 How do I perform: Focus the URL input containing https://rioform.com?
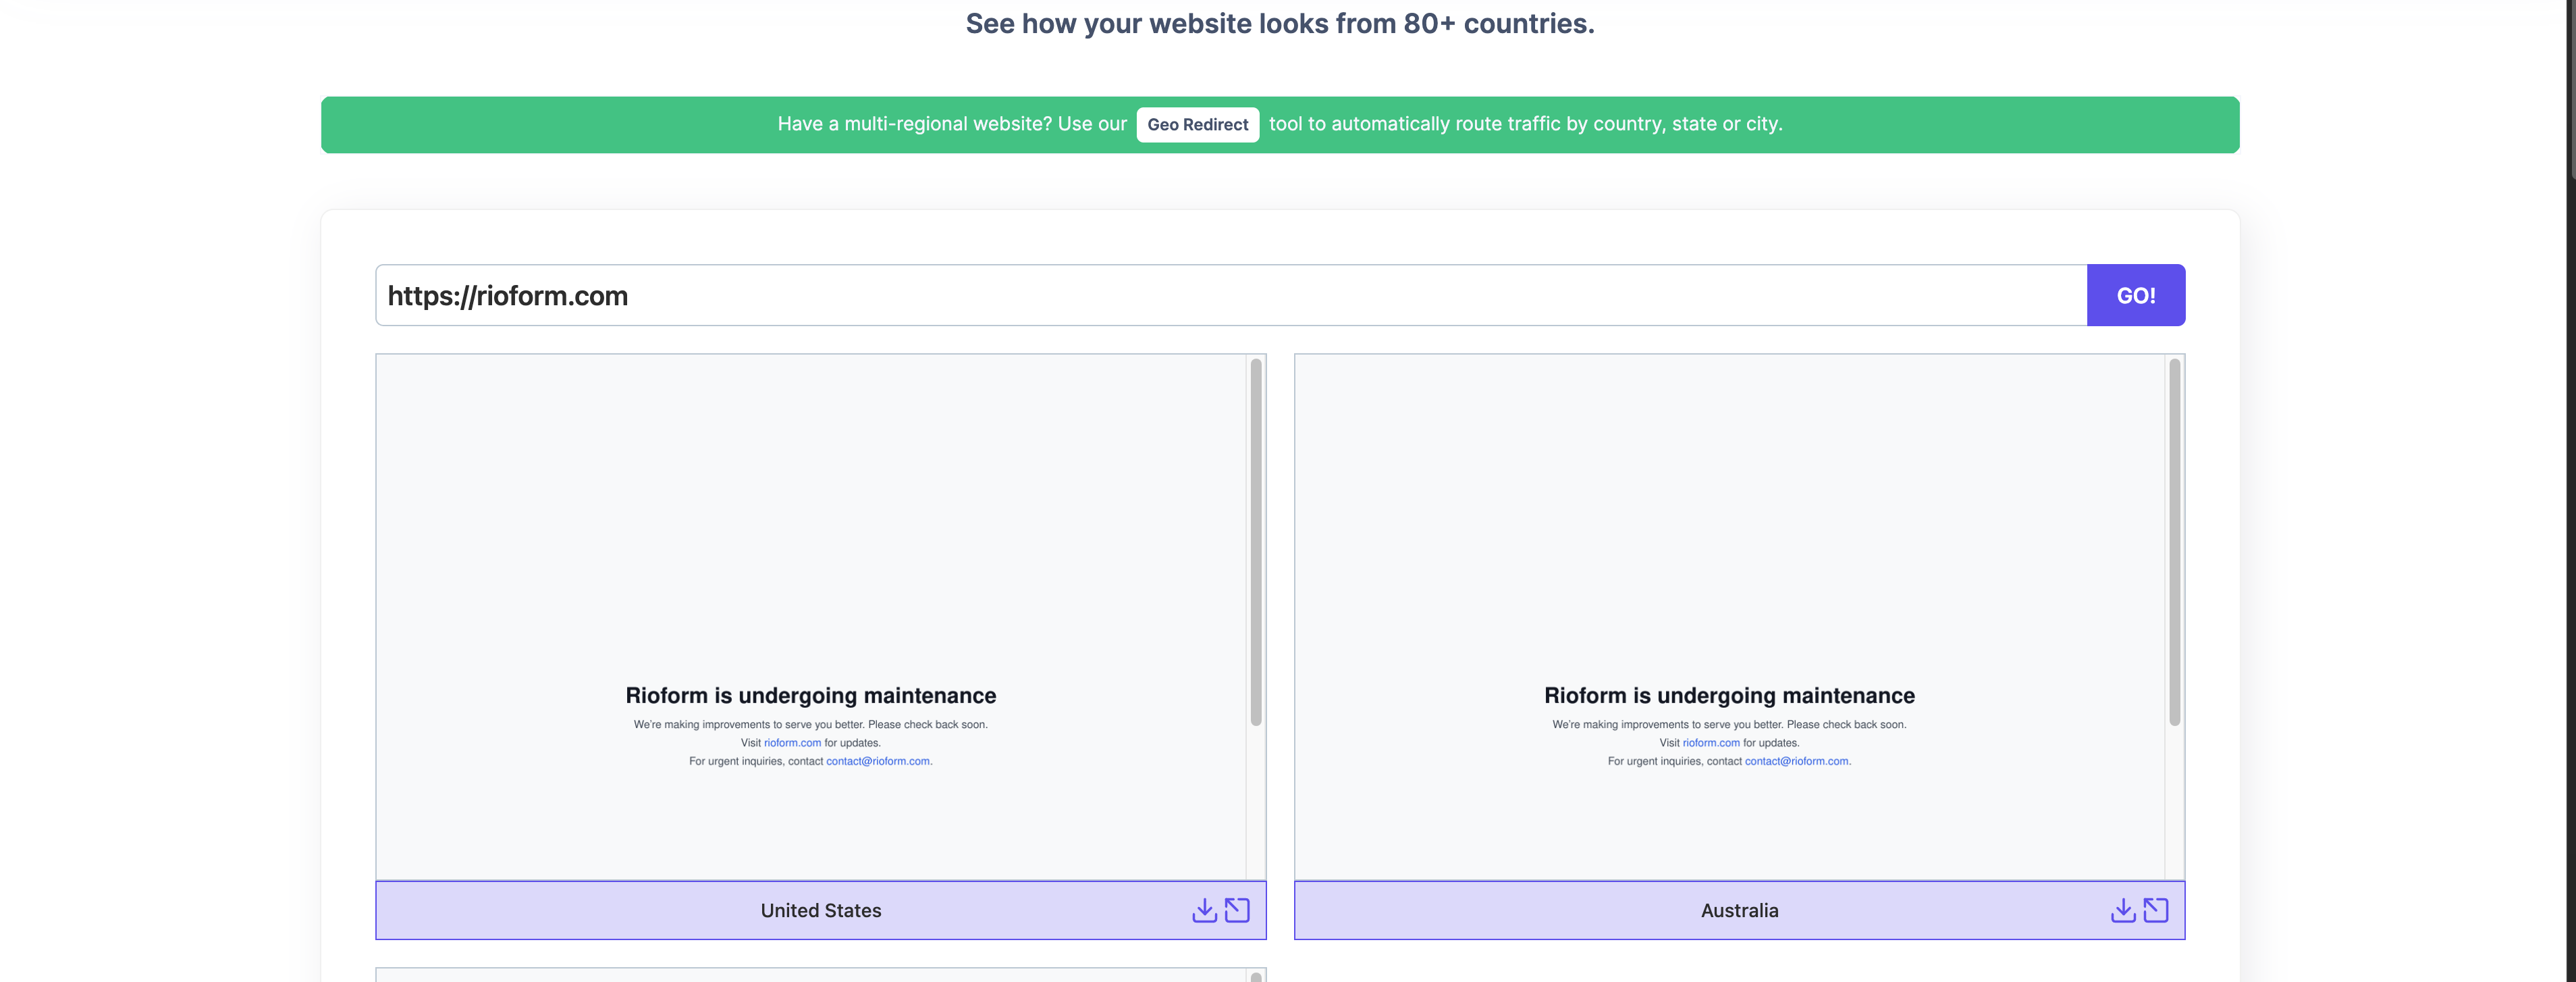(1230, 296)
